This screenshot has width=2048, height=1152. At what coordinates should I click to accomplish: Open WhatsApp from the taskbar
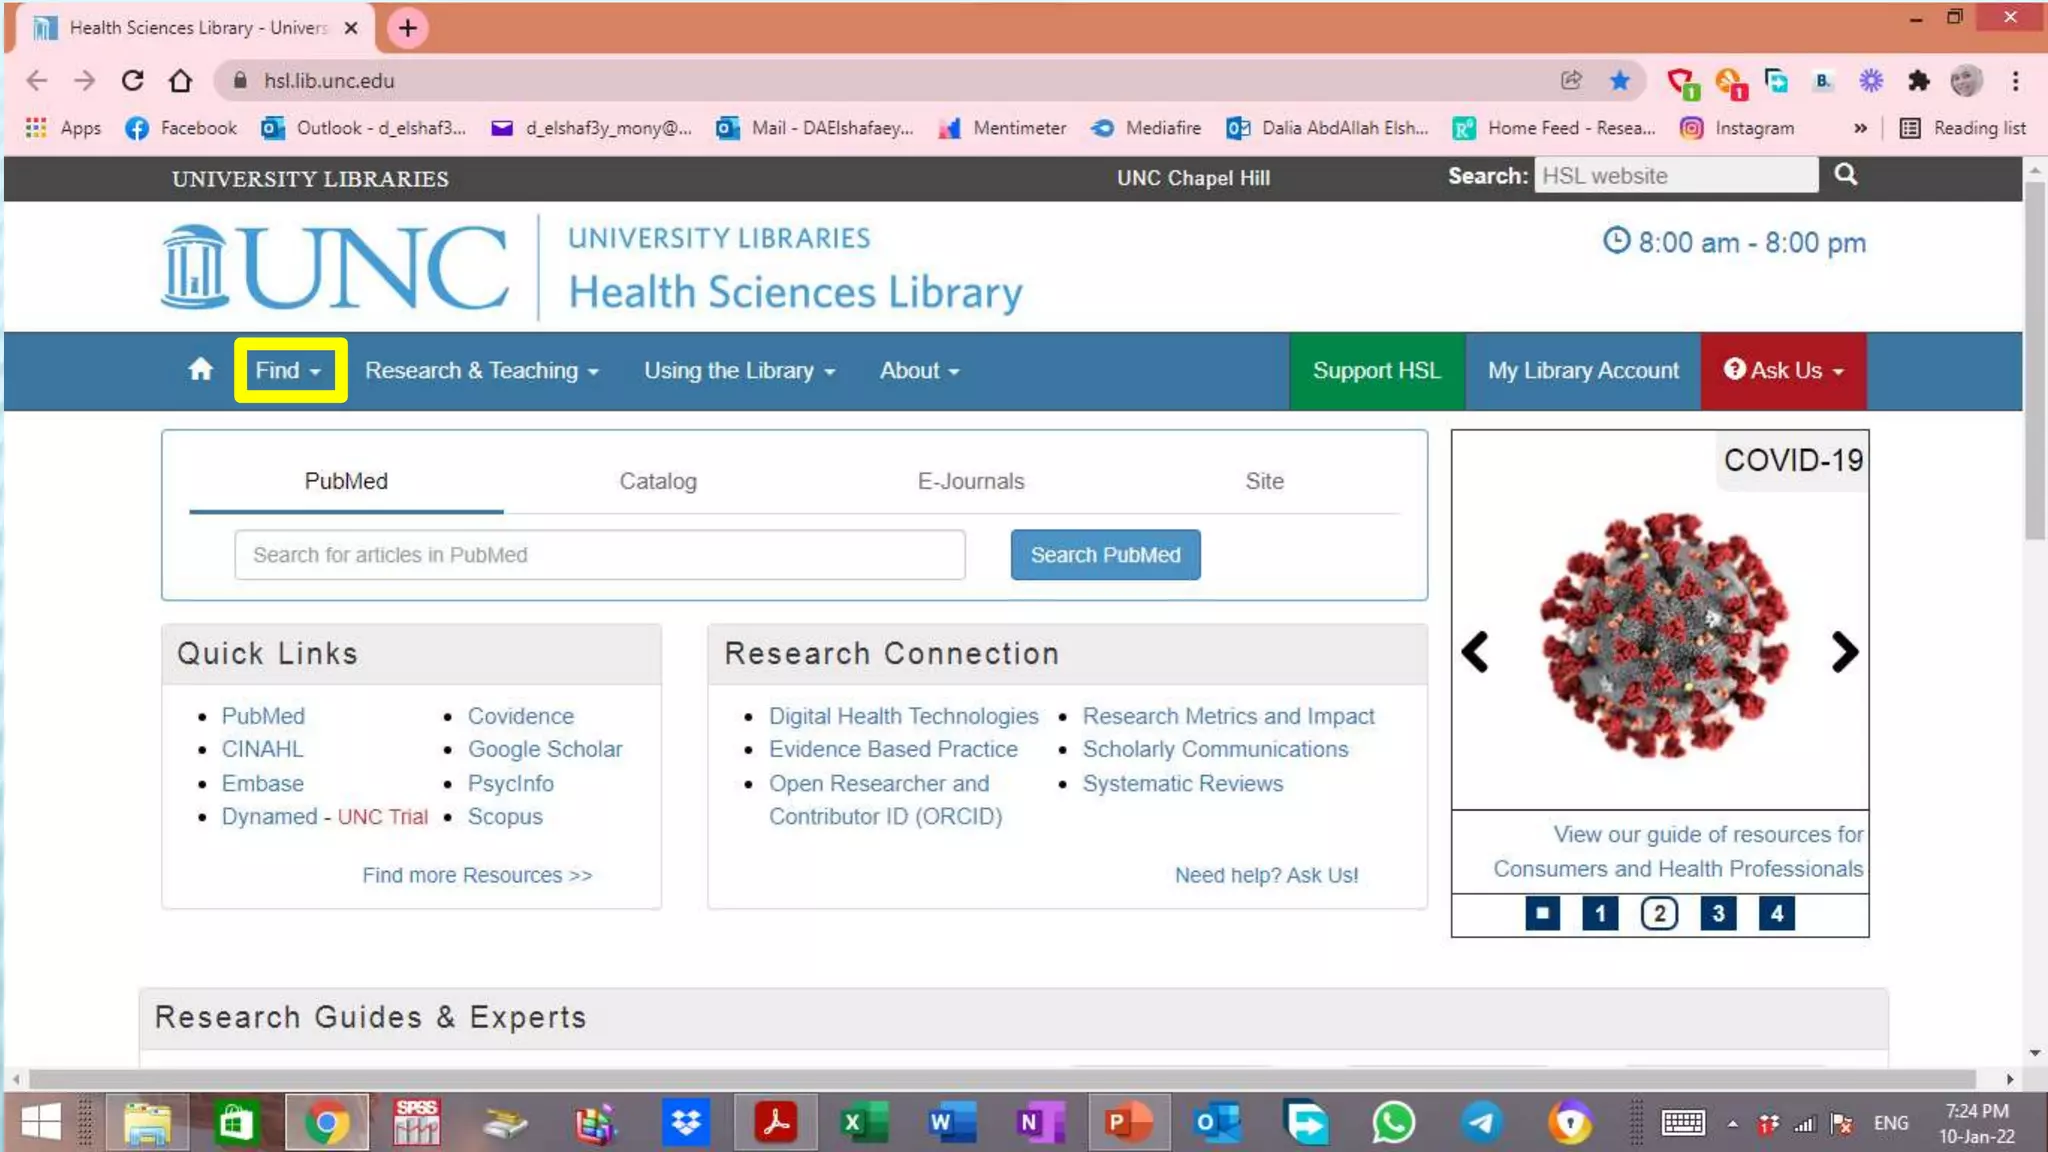1393,1122
